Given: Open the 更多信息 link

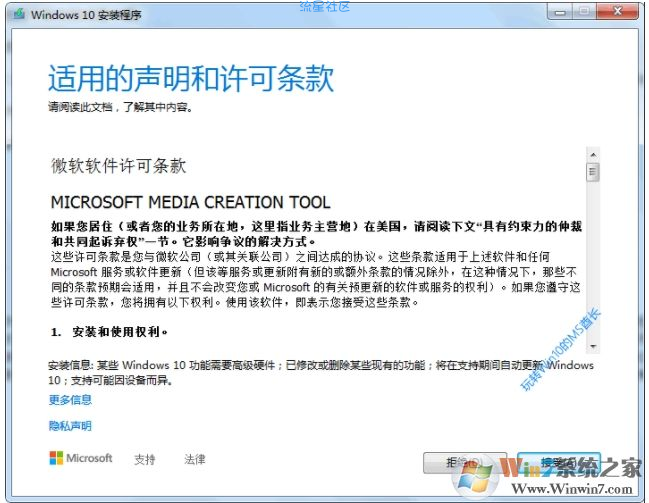Looking at the screenshot, I should tap(70, 400).
